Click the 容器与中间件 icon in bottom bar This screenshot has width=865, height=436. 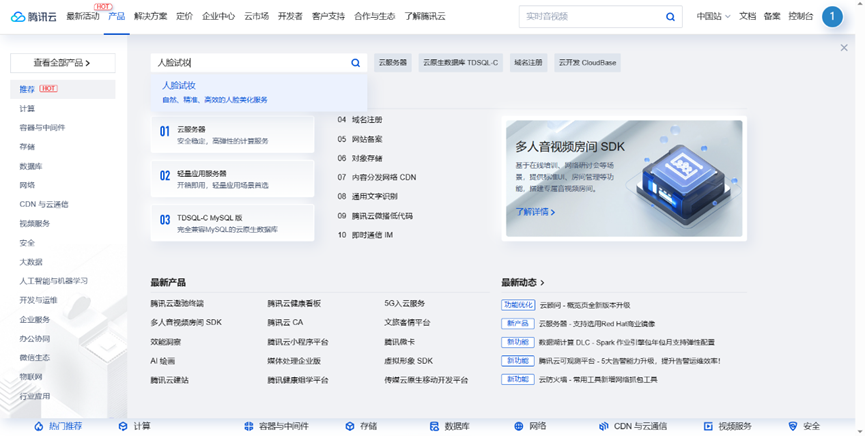[x=249, y=426]
